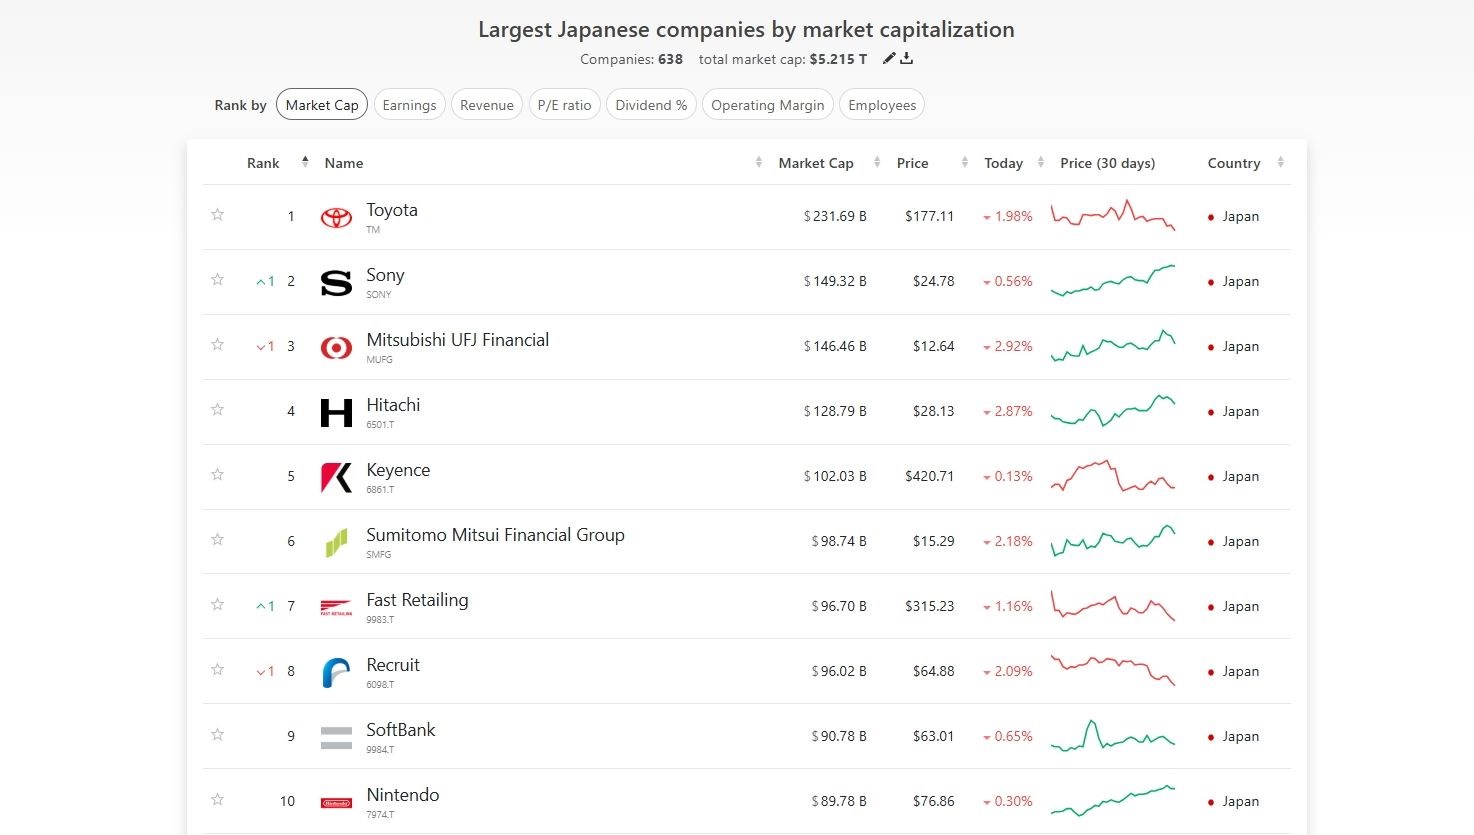This screenshot has height=835, width=1474.
Task: Toggle the Keyence favorite star
Action: coord(217,474)
